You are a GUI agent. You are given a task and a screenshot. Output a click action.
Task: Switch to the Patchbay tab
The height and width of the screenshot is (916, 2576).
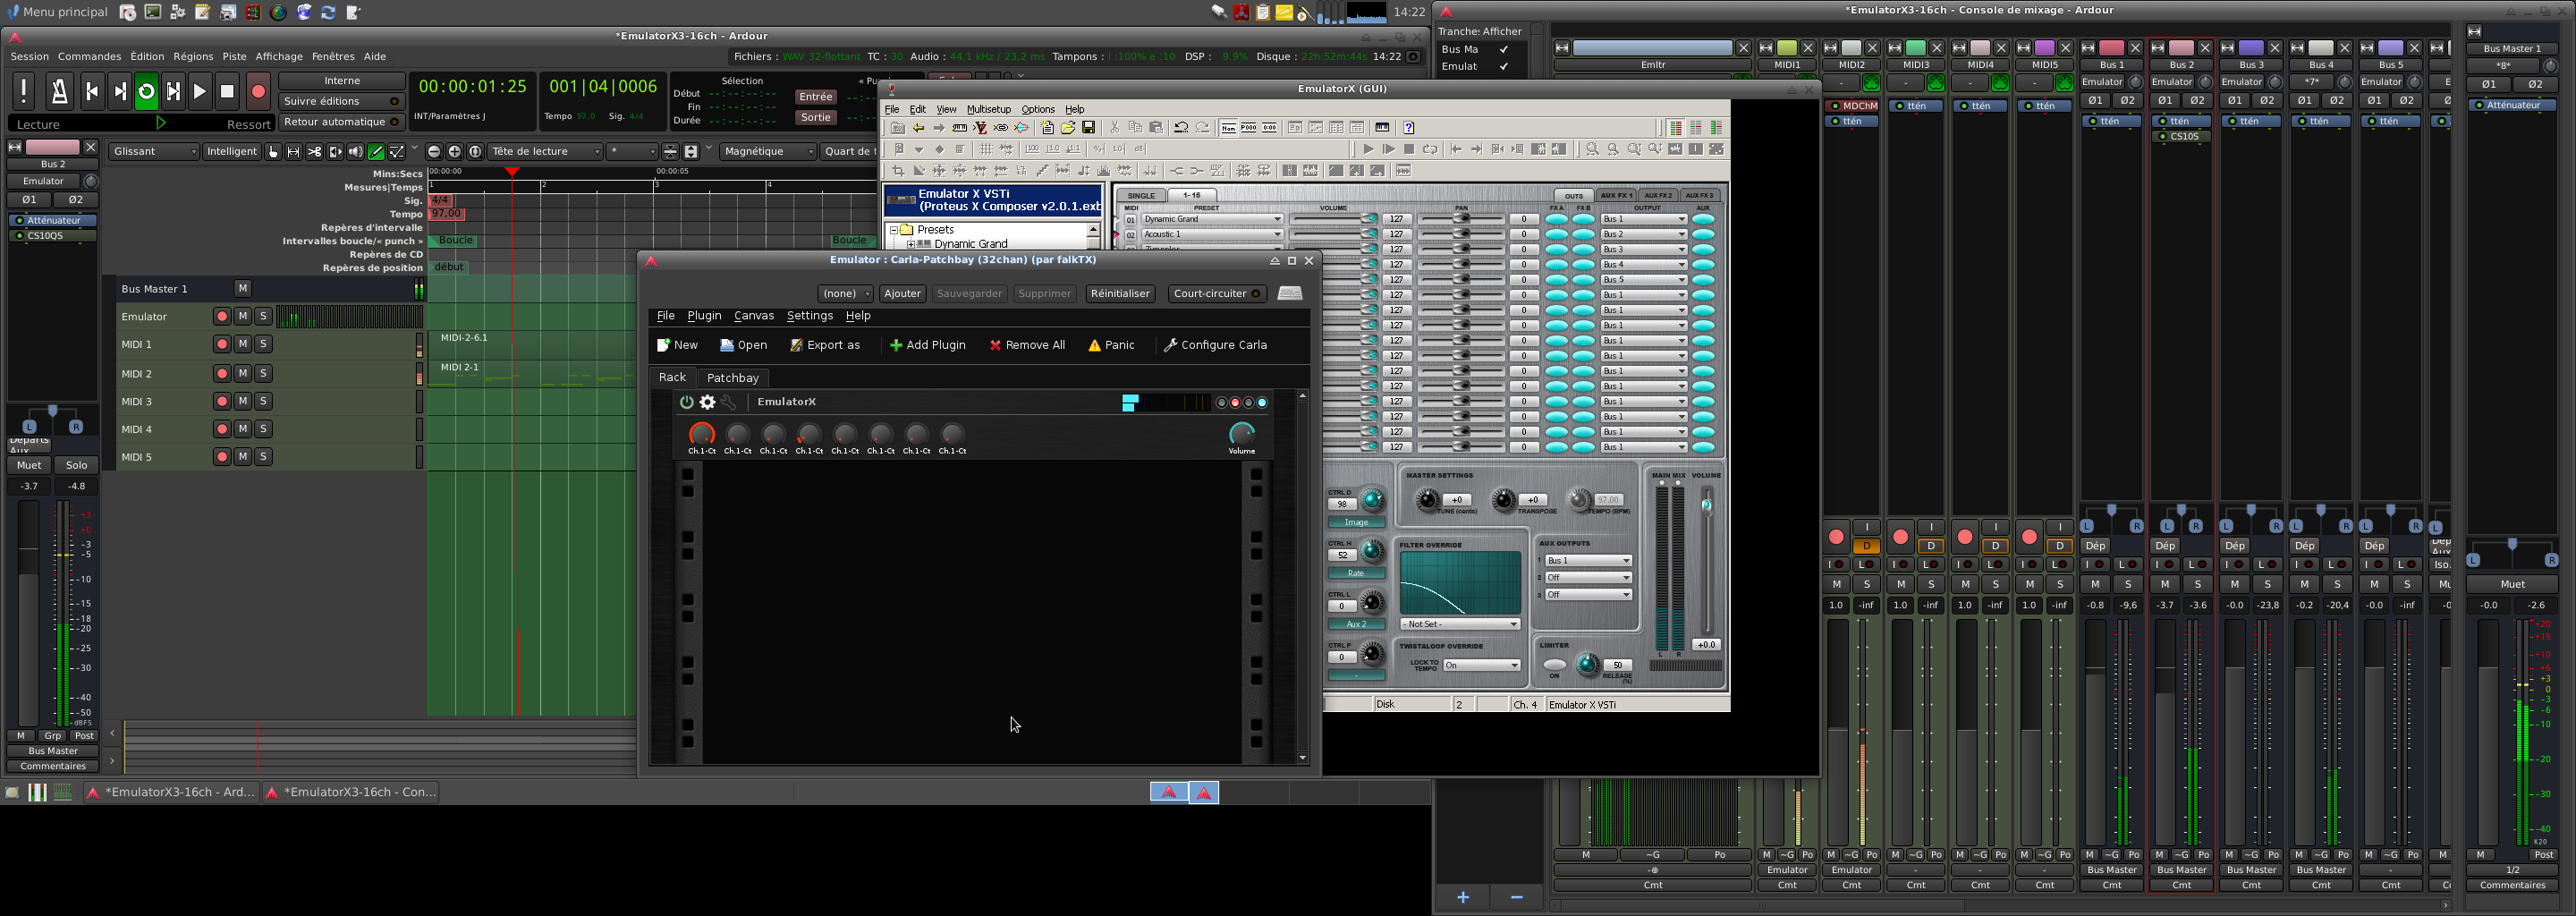tap(732, 377)
